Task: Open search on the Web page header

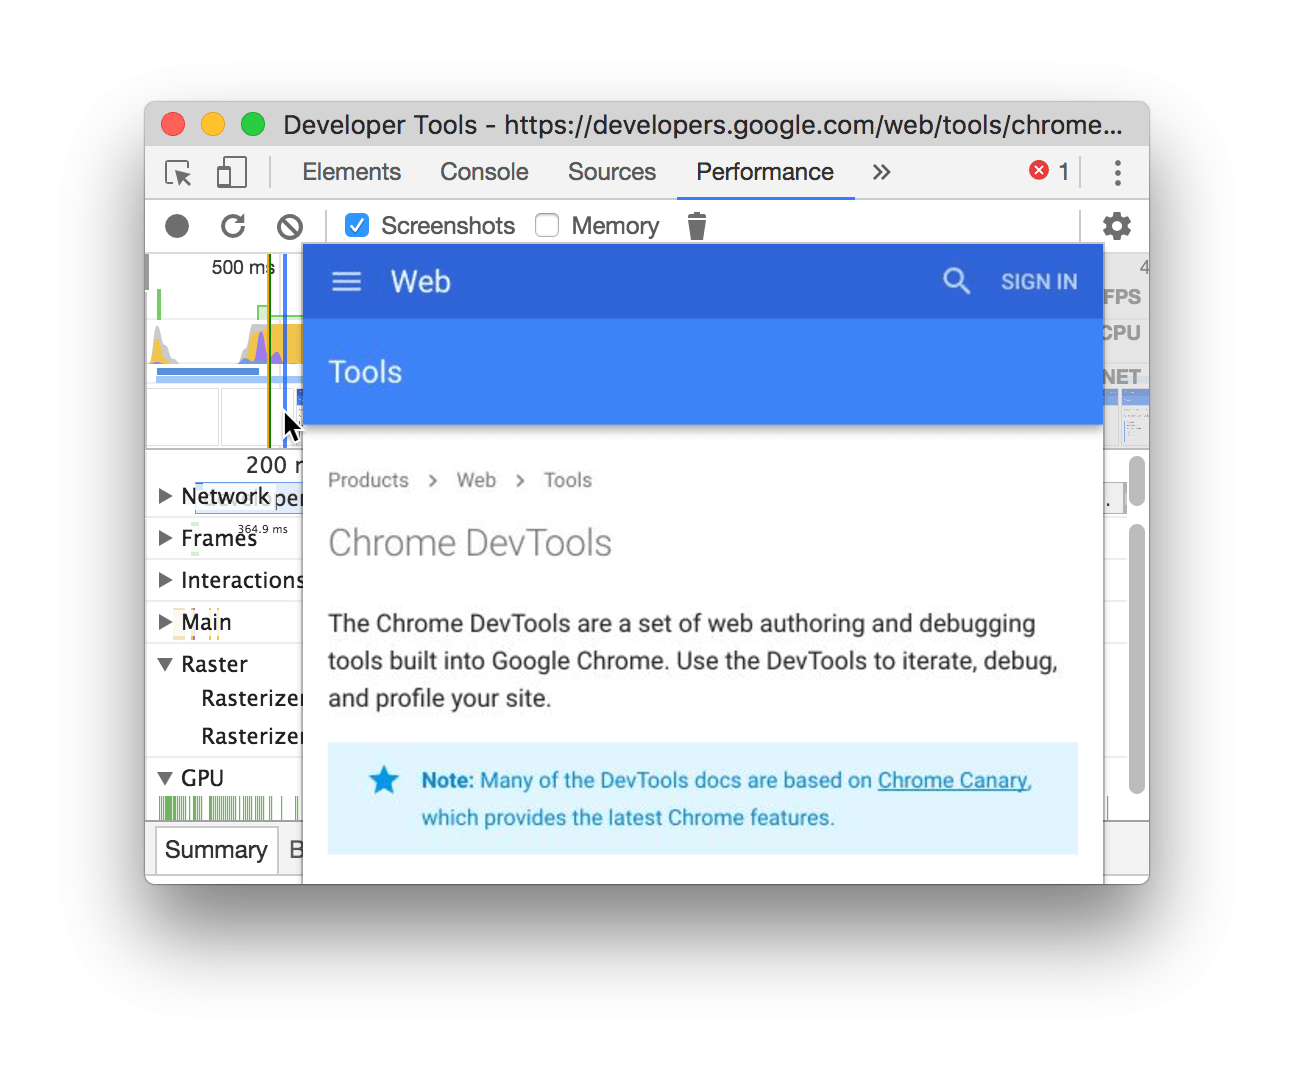Action: point(956,281)
